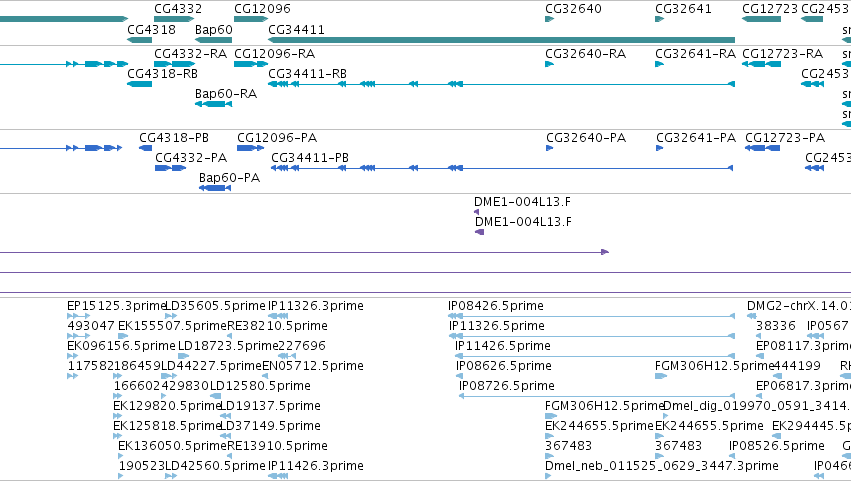Image resolution: width=851 pixels, height=481 pixels.
Task: Click the CG4332-RA transcript label
Action: click(x=190, y=54)
